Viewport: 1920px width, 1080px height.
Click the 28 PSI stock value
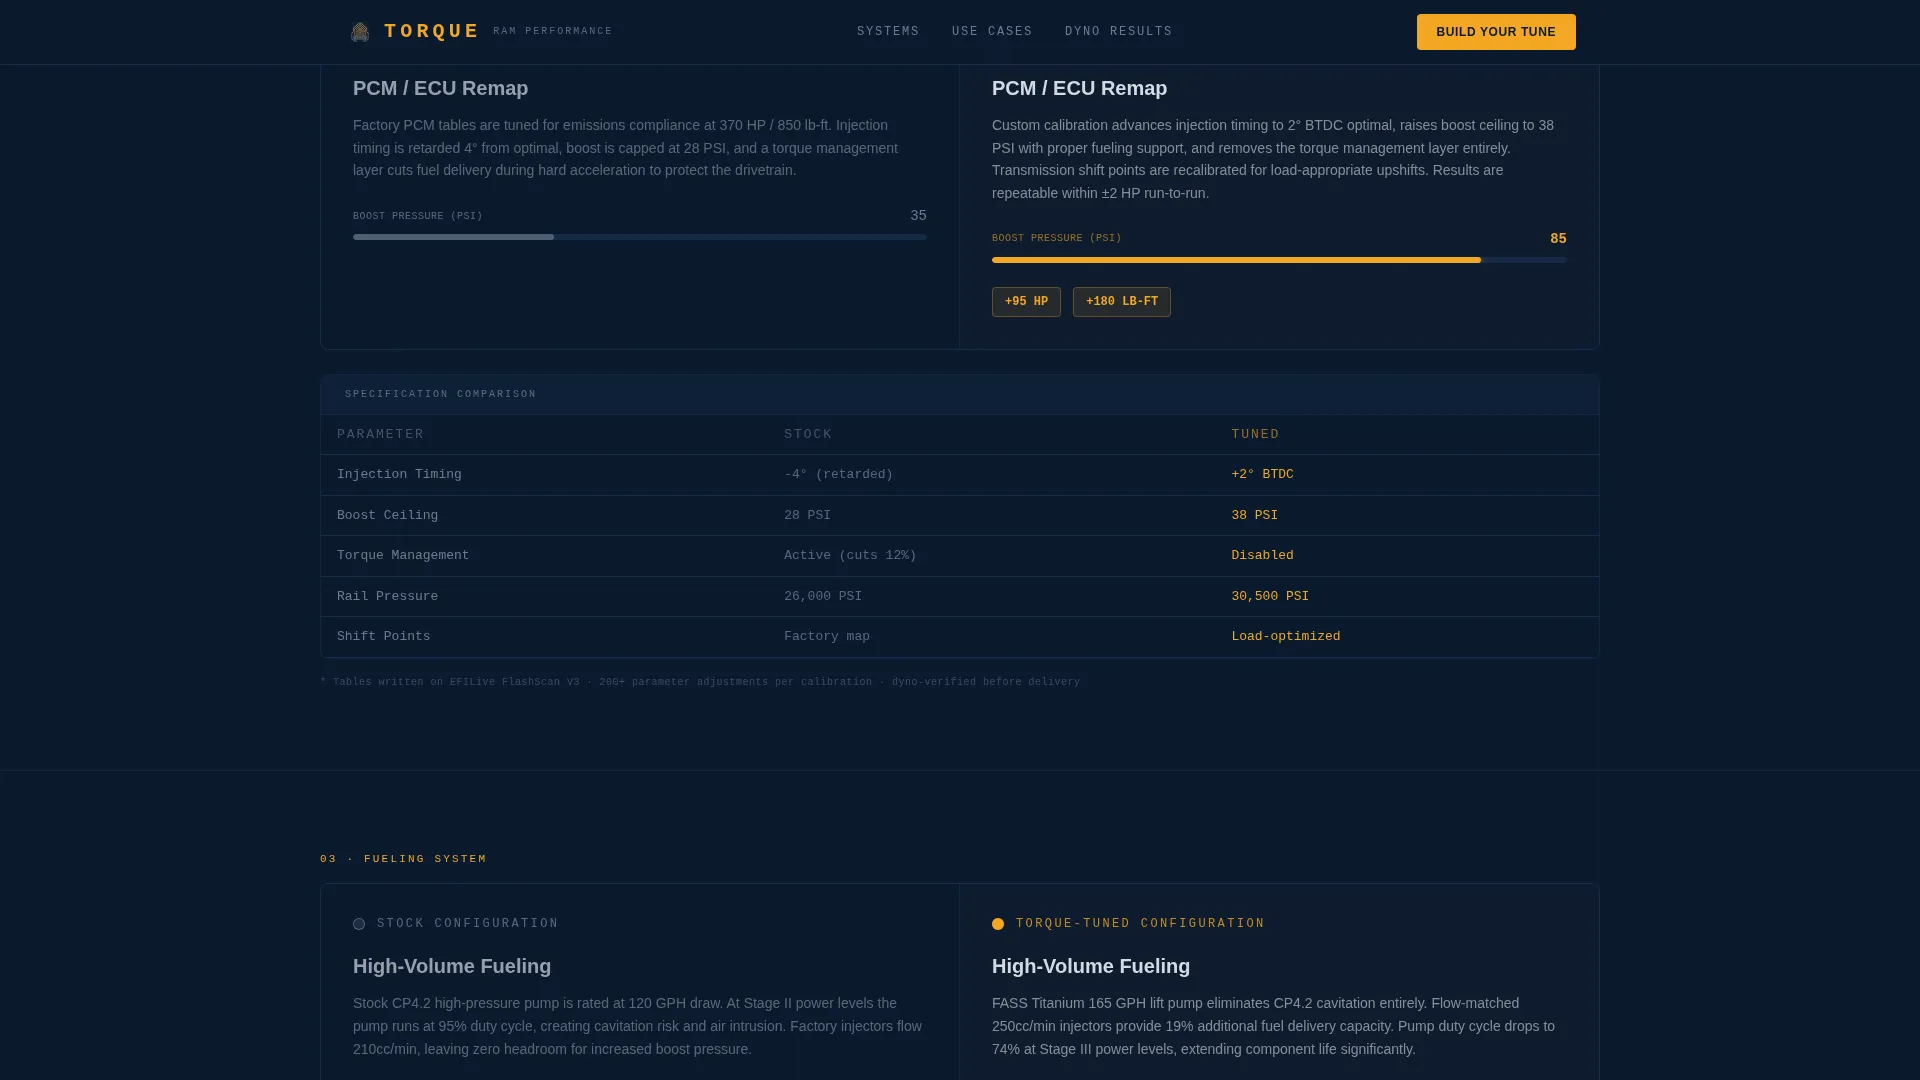pyautogui.click(x=807, y=516)
